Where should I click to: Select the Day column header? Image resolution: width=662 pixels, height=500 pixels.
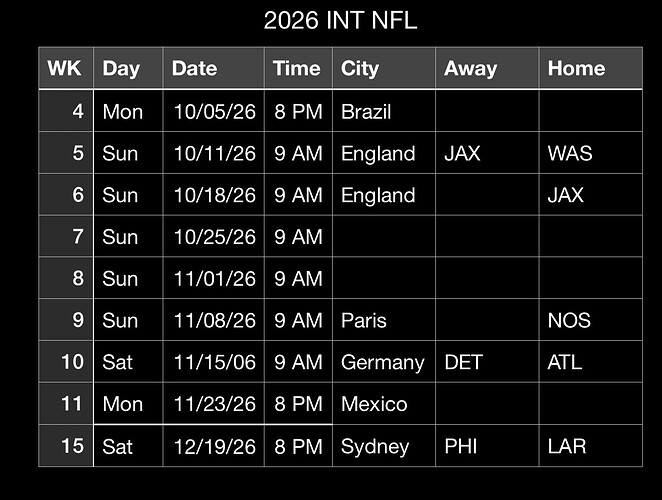121,69
